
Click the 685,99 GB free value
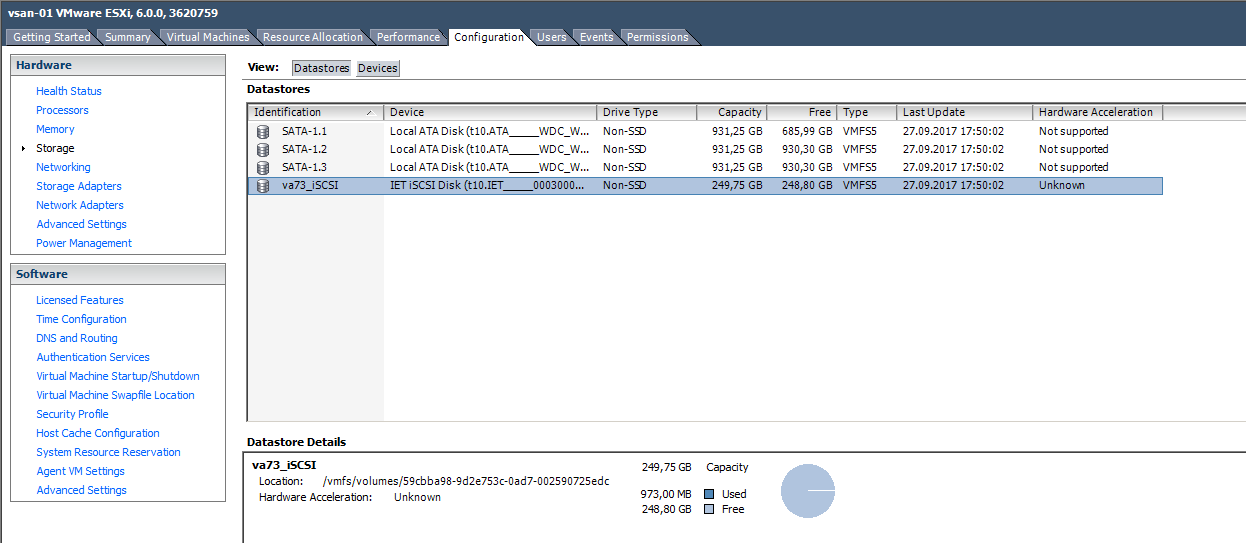(808, 131)
